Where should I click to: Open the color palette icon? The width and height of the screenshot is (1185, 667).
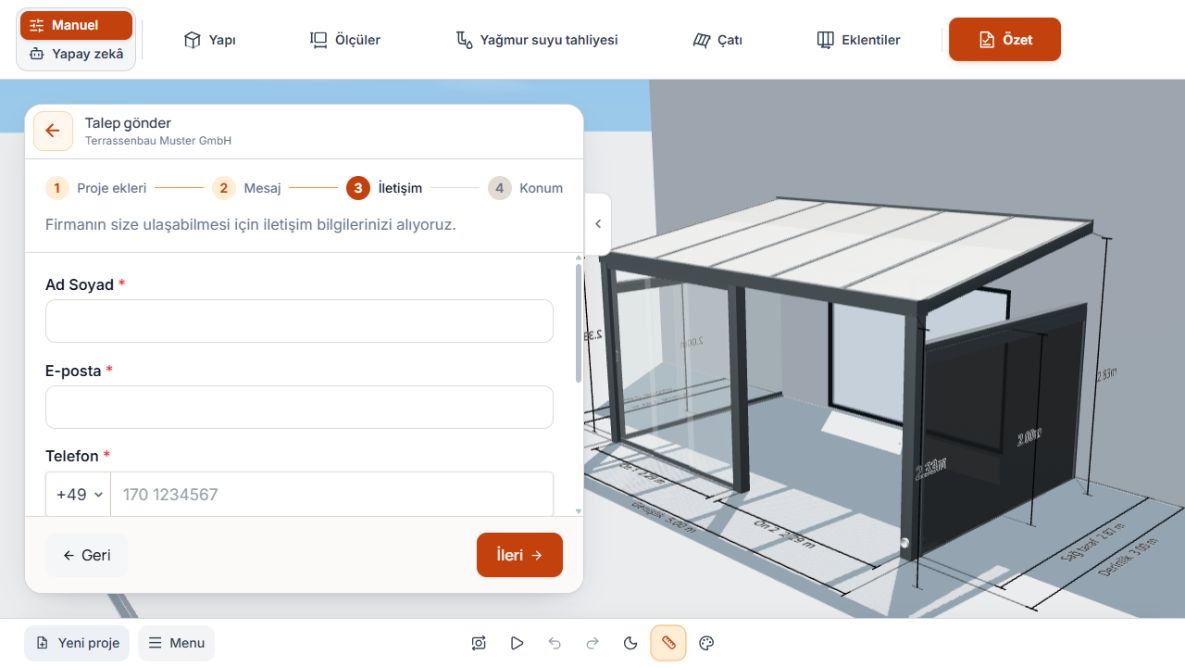(707, 643)
